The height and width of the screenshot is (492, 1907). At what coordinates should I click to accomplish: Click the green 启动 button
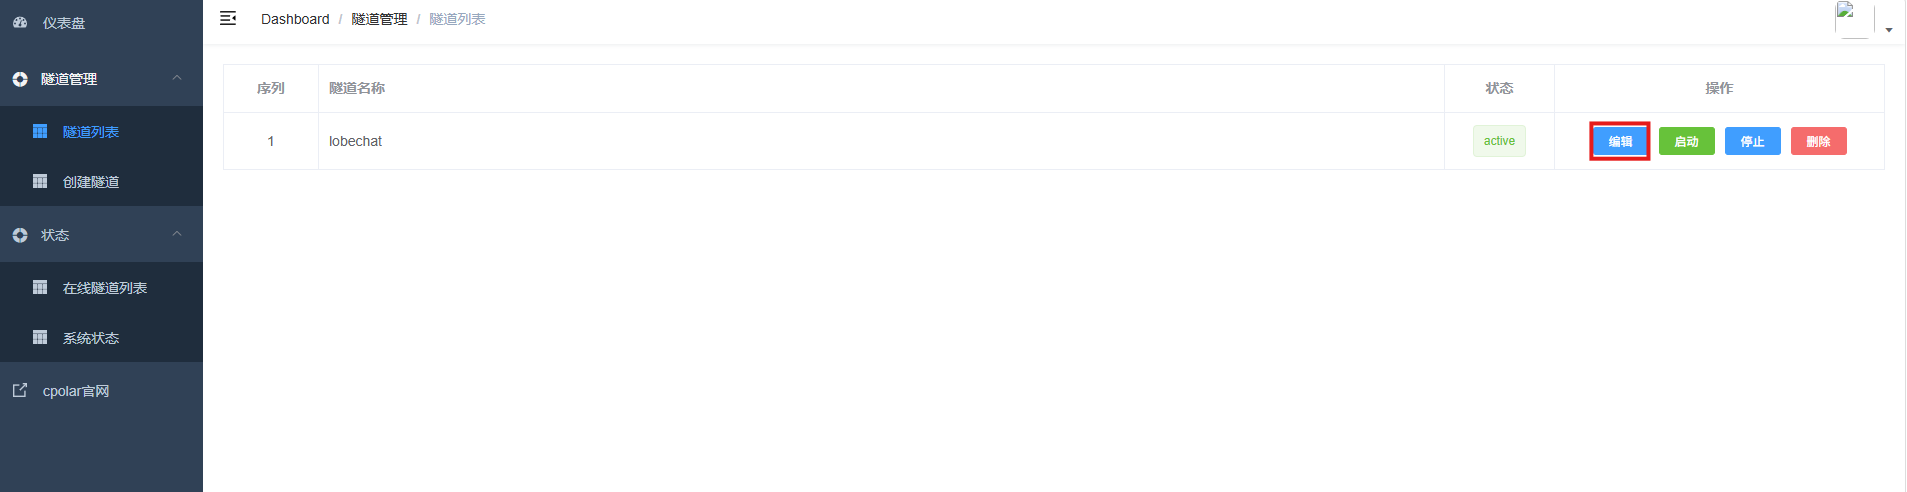click(1686, 141)
